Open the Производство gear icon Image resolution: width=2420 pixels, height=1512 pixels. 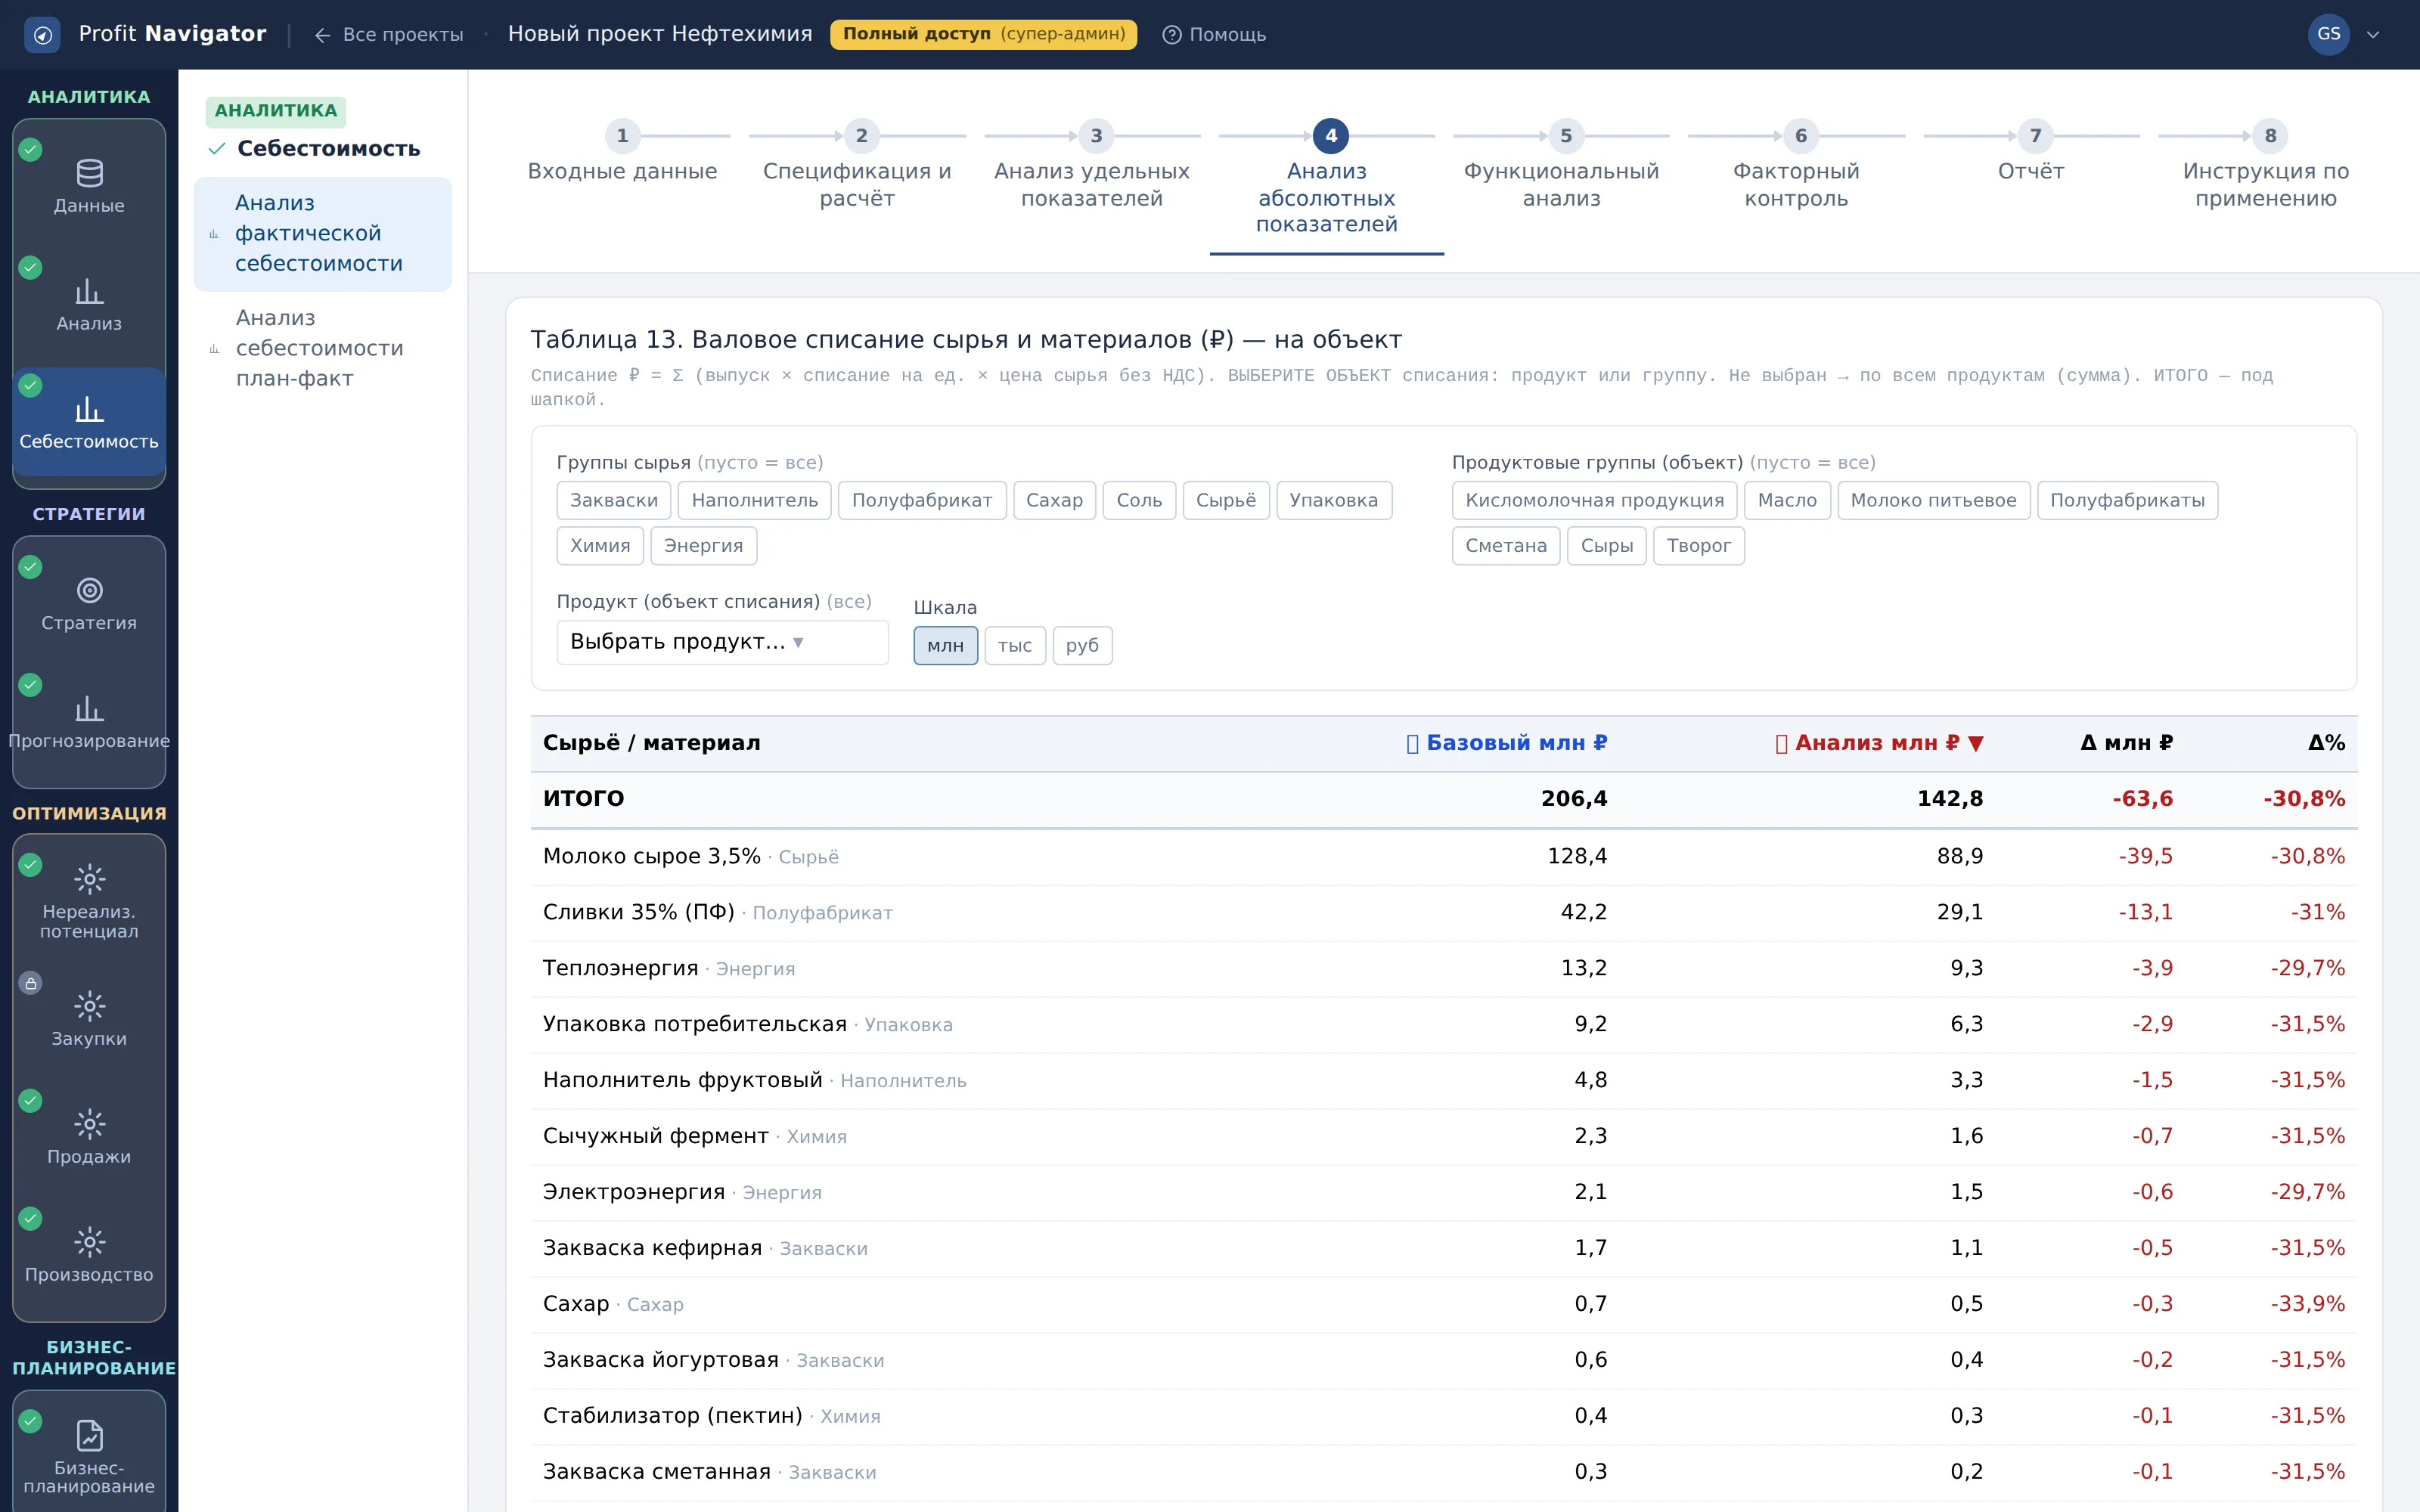[89, 1242]
